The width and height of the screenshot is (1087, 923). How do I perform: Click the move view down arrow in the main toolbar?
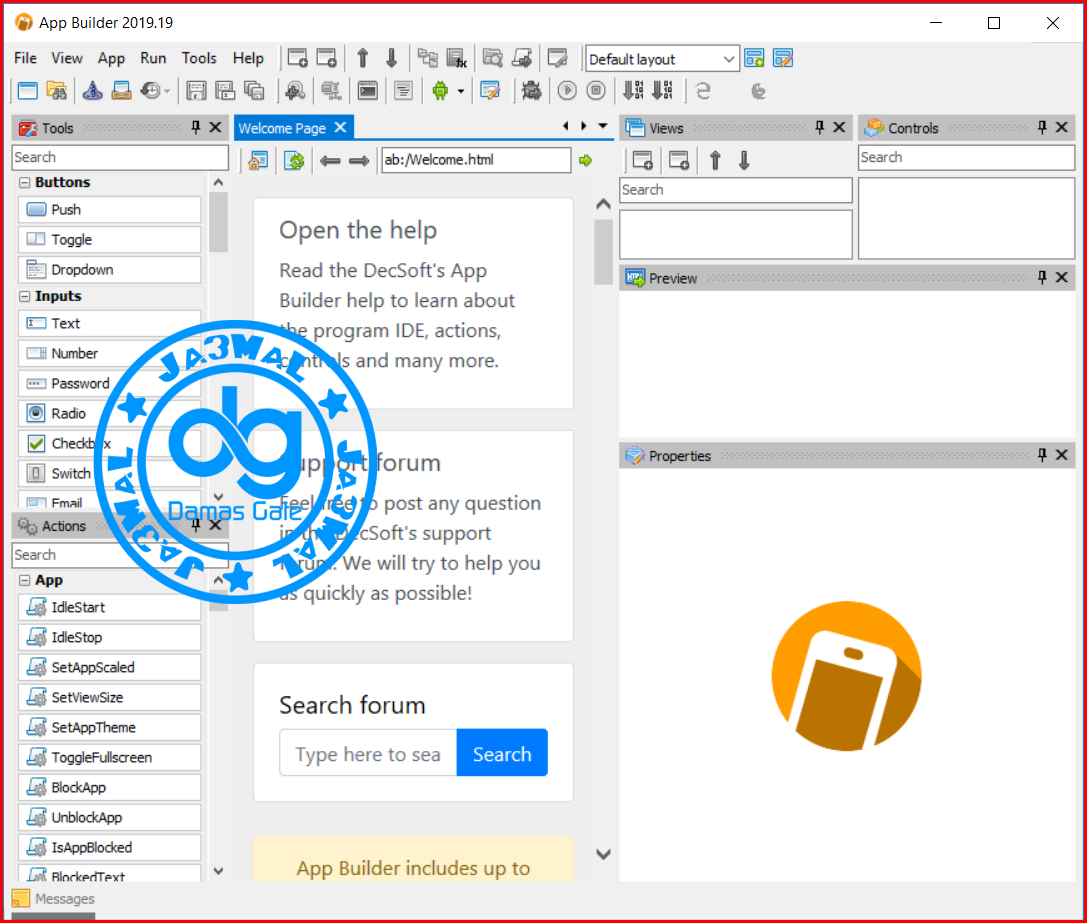(392, 58)
